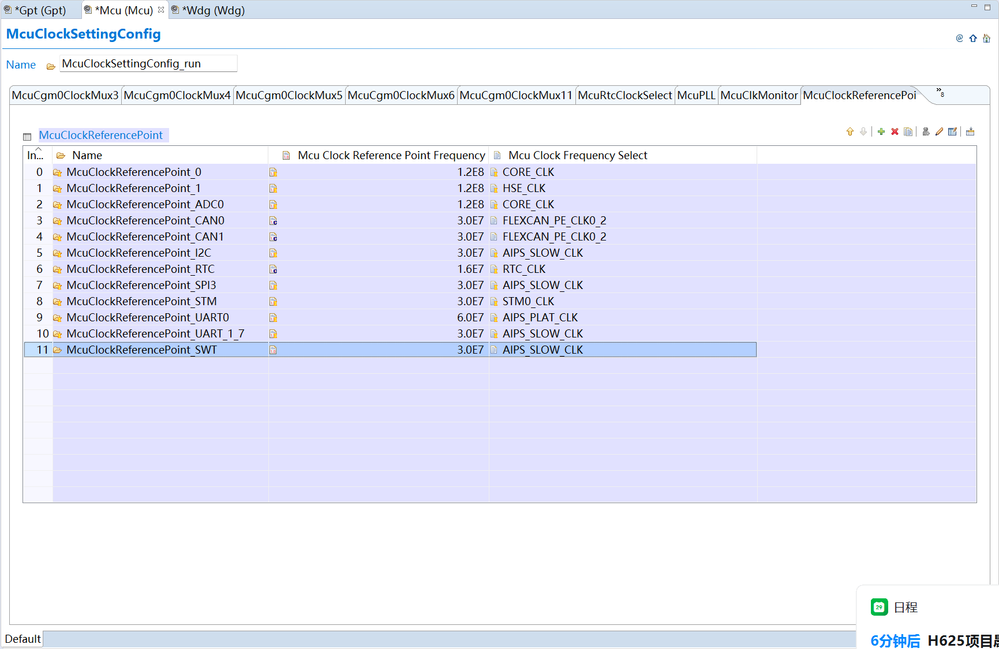Click the grayed move down arrow icon

tap(863, 132)
